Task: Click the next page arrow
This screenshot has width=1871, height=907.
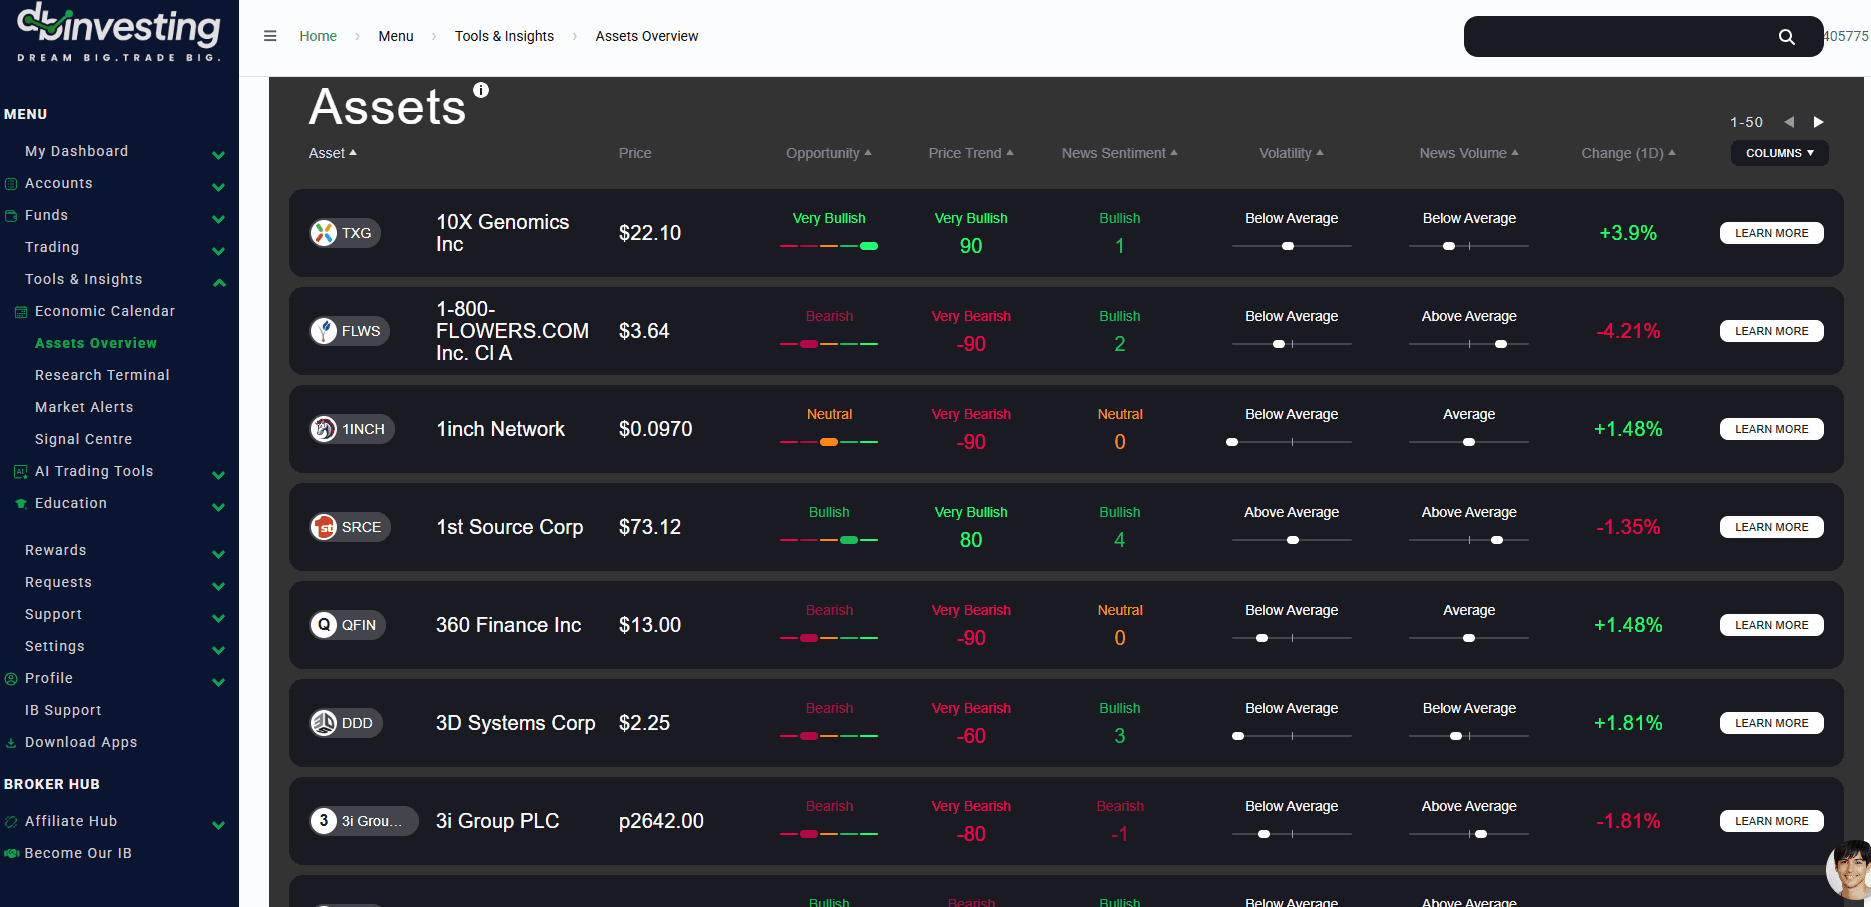Action: pyautogui.click(x=1819, y=122)
